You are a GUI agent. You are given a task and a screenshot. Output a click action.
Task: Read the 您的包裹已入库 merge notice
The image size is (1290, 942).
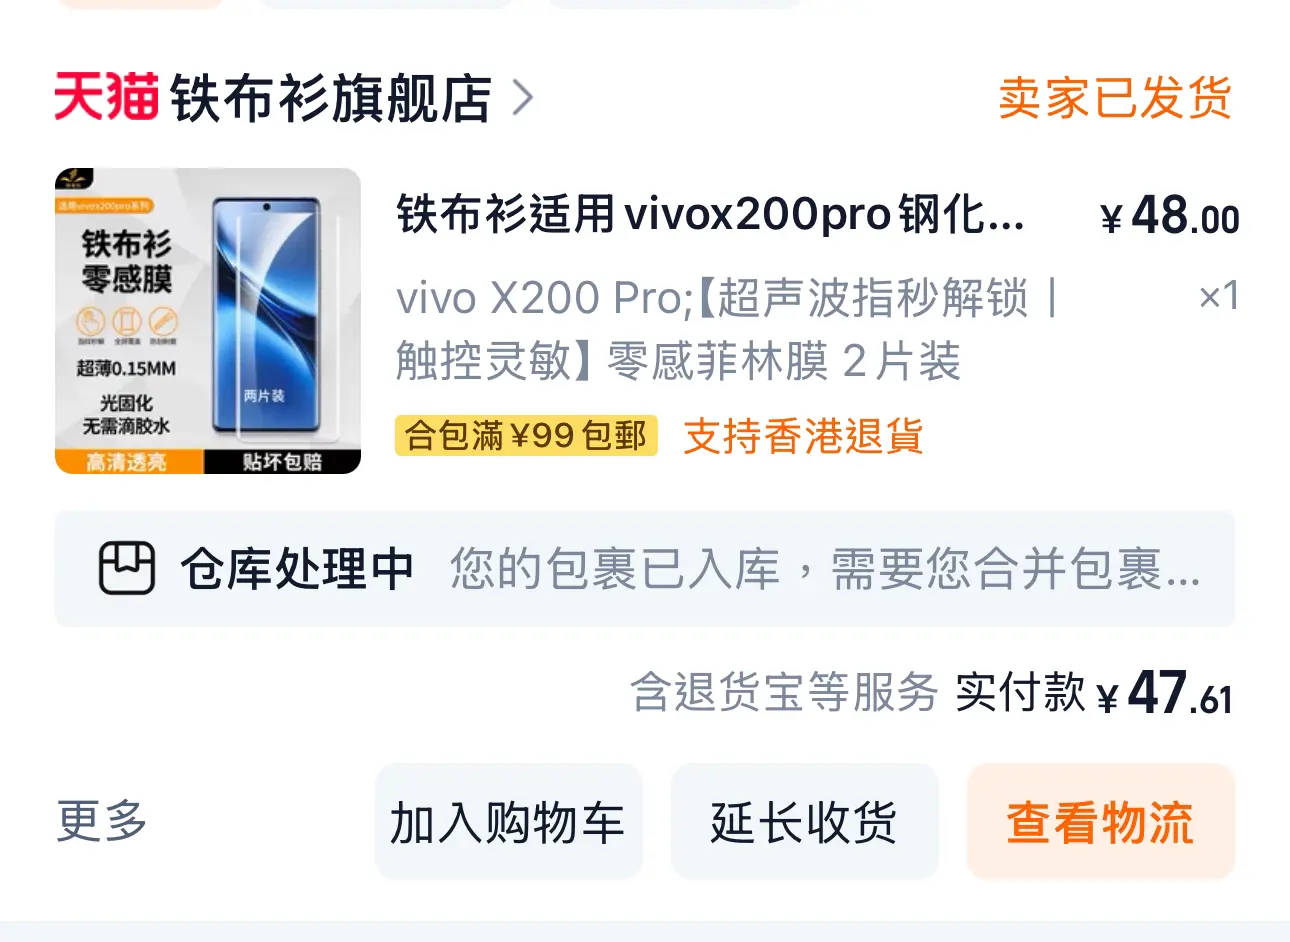click(825, 569)
